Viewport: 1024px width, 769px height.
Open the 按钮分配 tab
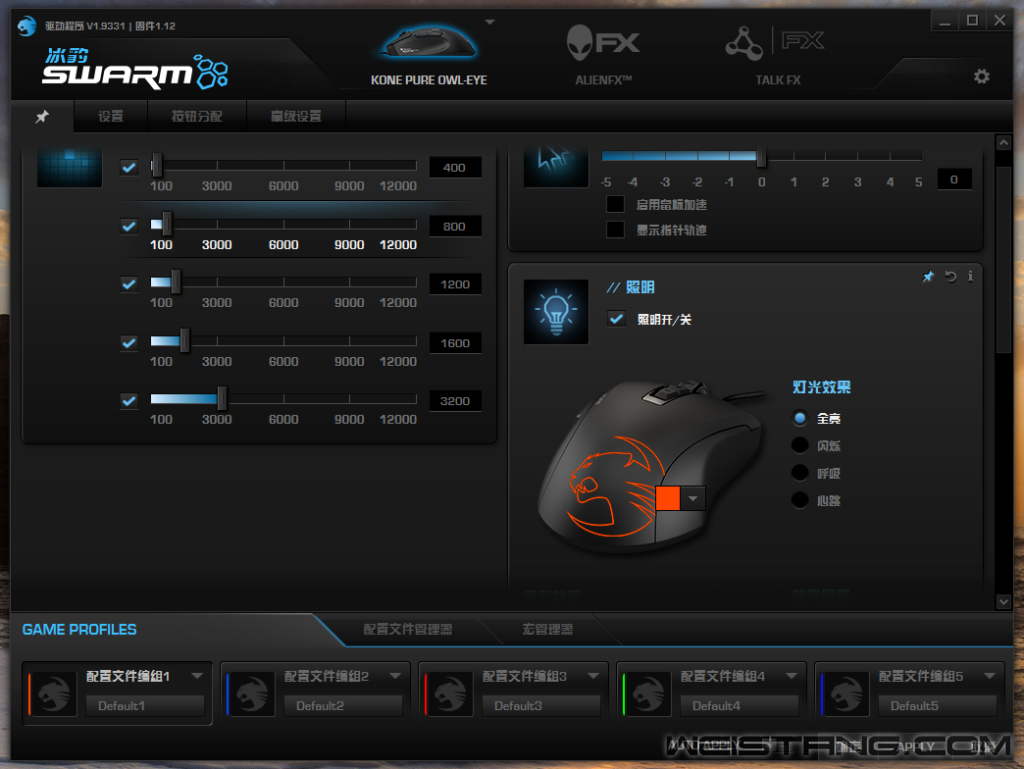click(x=197, y=116)
